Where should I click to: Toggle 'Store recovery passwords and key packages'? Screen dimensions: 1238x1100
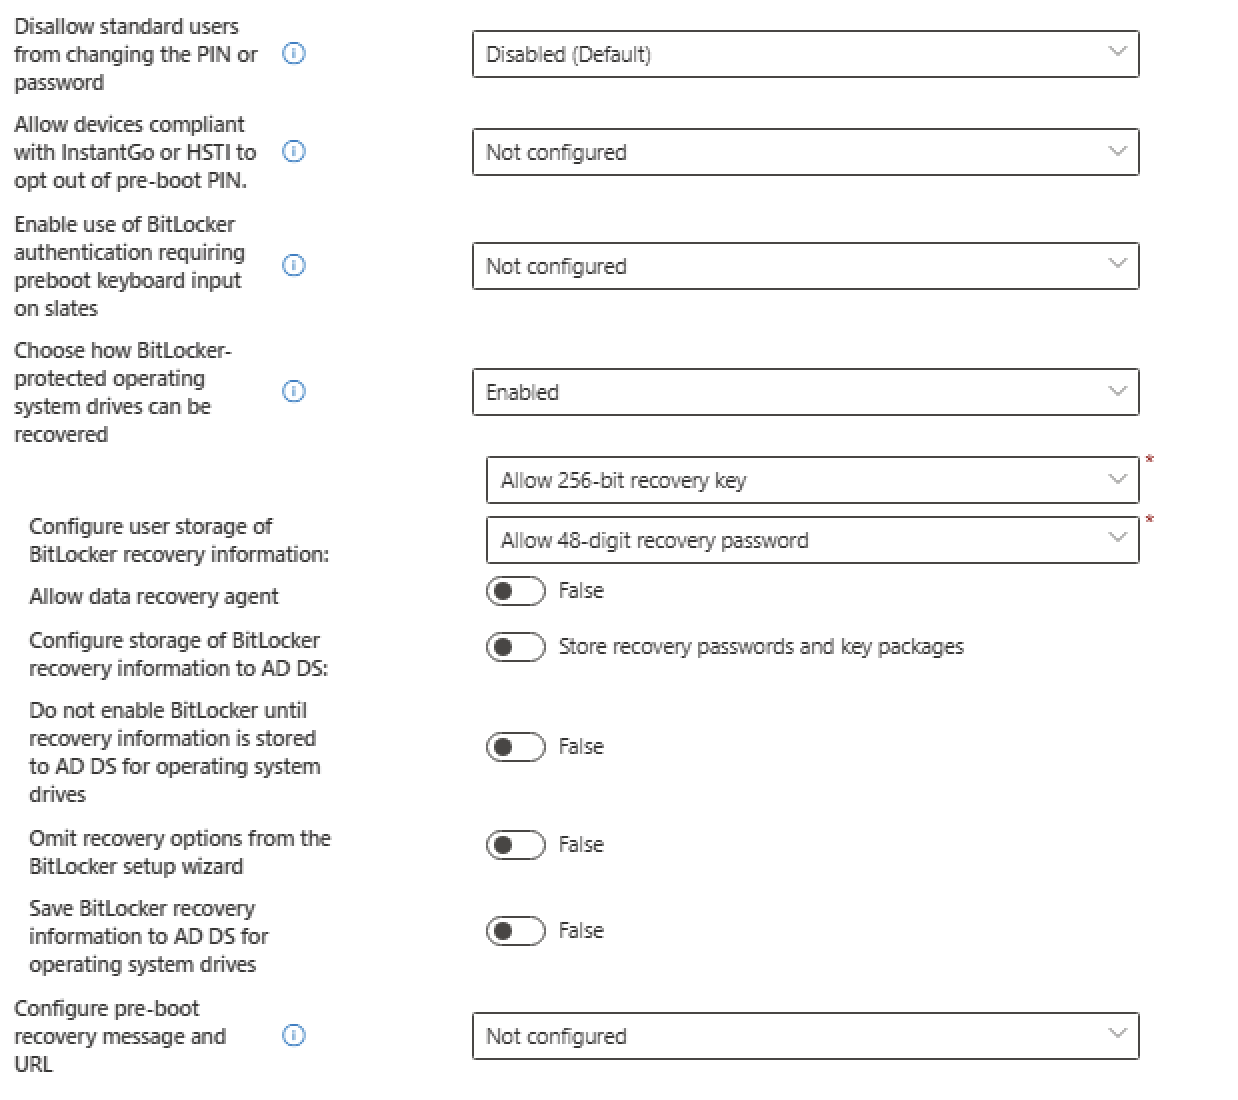[515, 647]
